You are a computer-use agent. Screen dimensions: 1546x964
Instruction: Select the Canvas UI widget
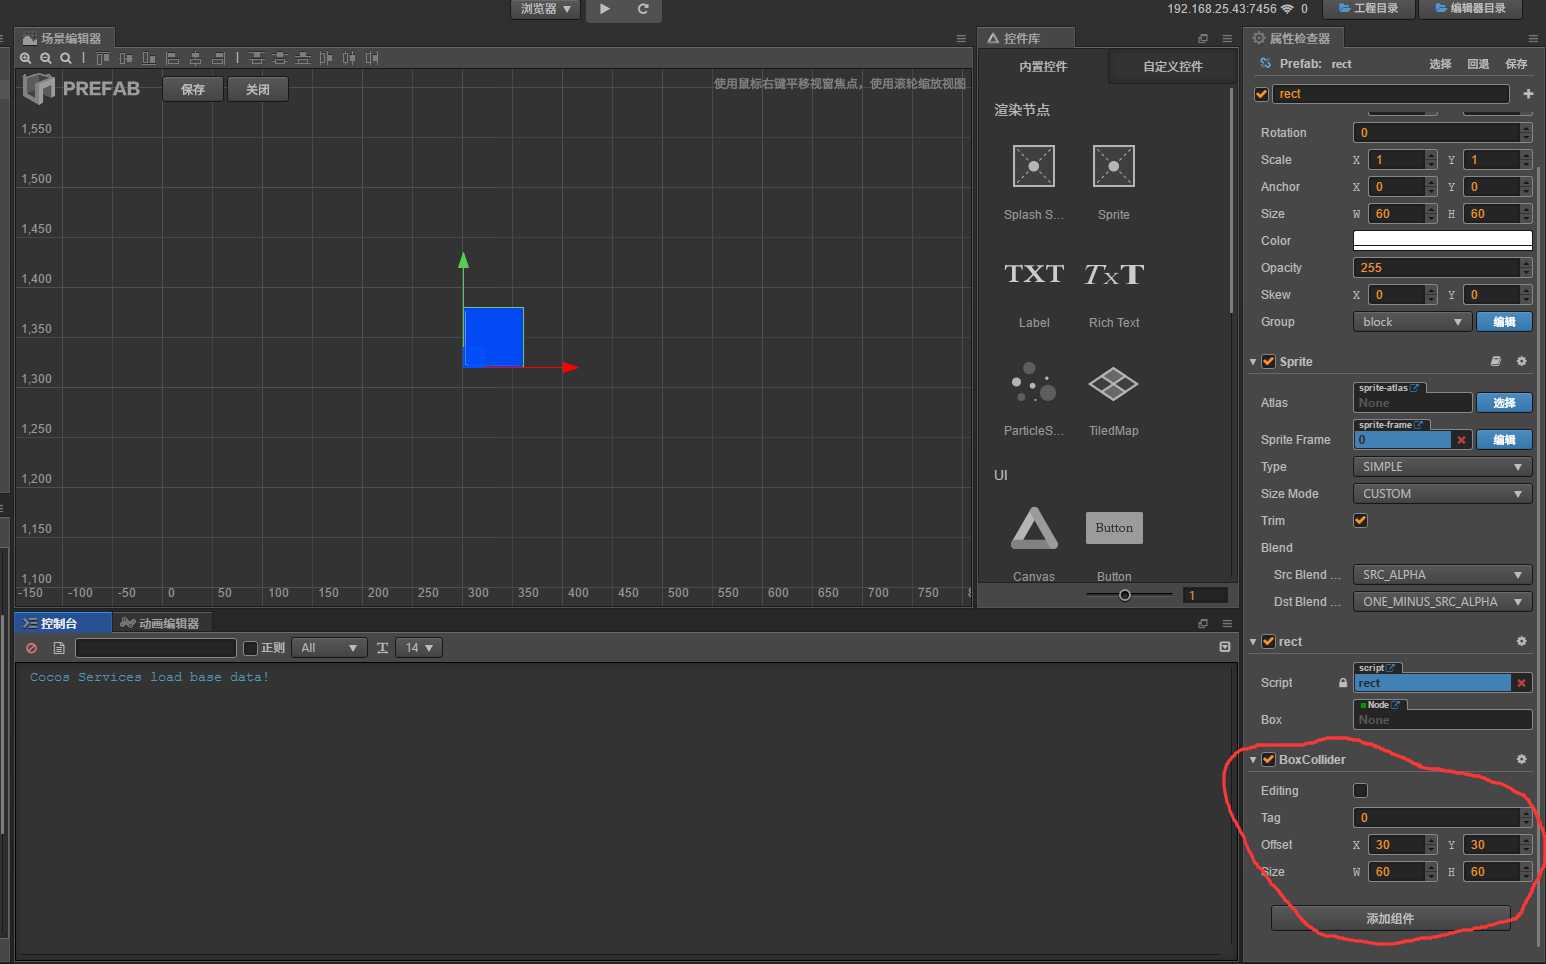pos(1034,528)
